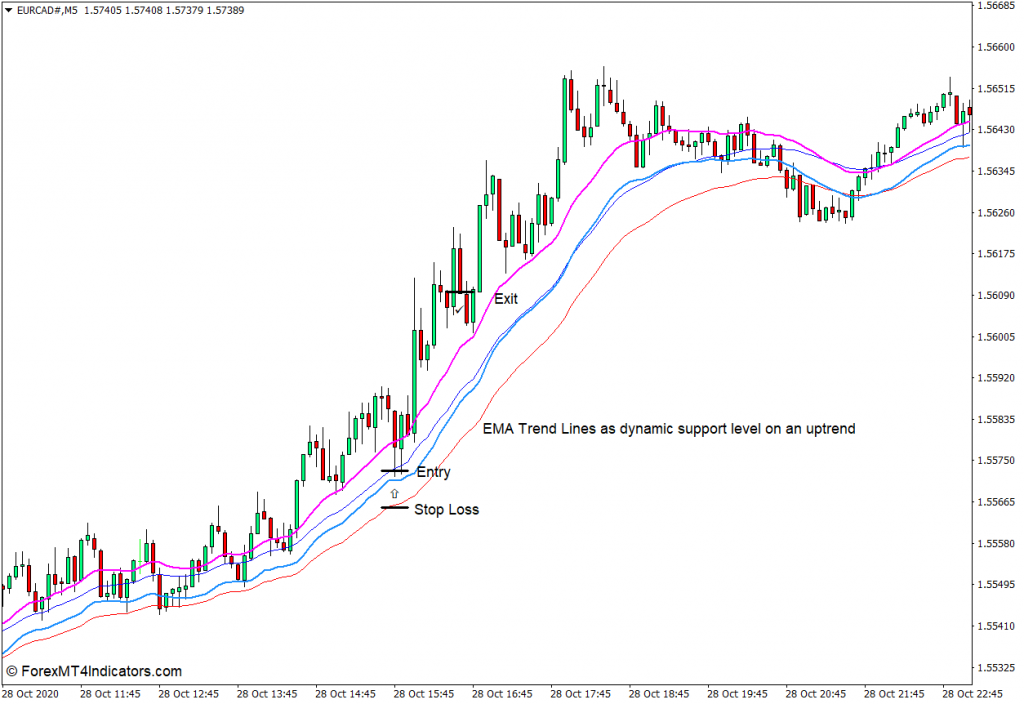
Task: Click the '28 Oct 21:45' time label
Action: [x=894, y=694]
